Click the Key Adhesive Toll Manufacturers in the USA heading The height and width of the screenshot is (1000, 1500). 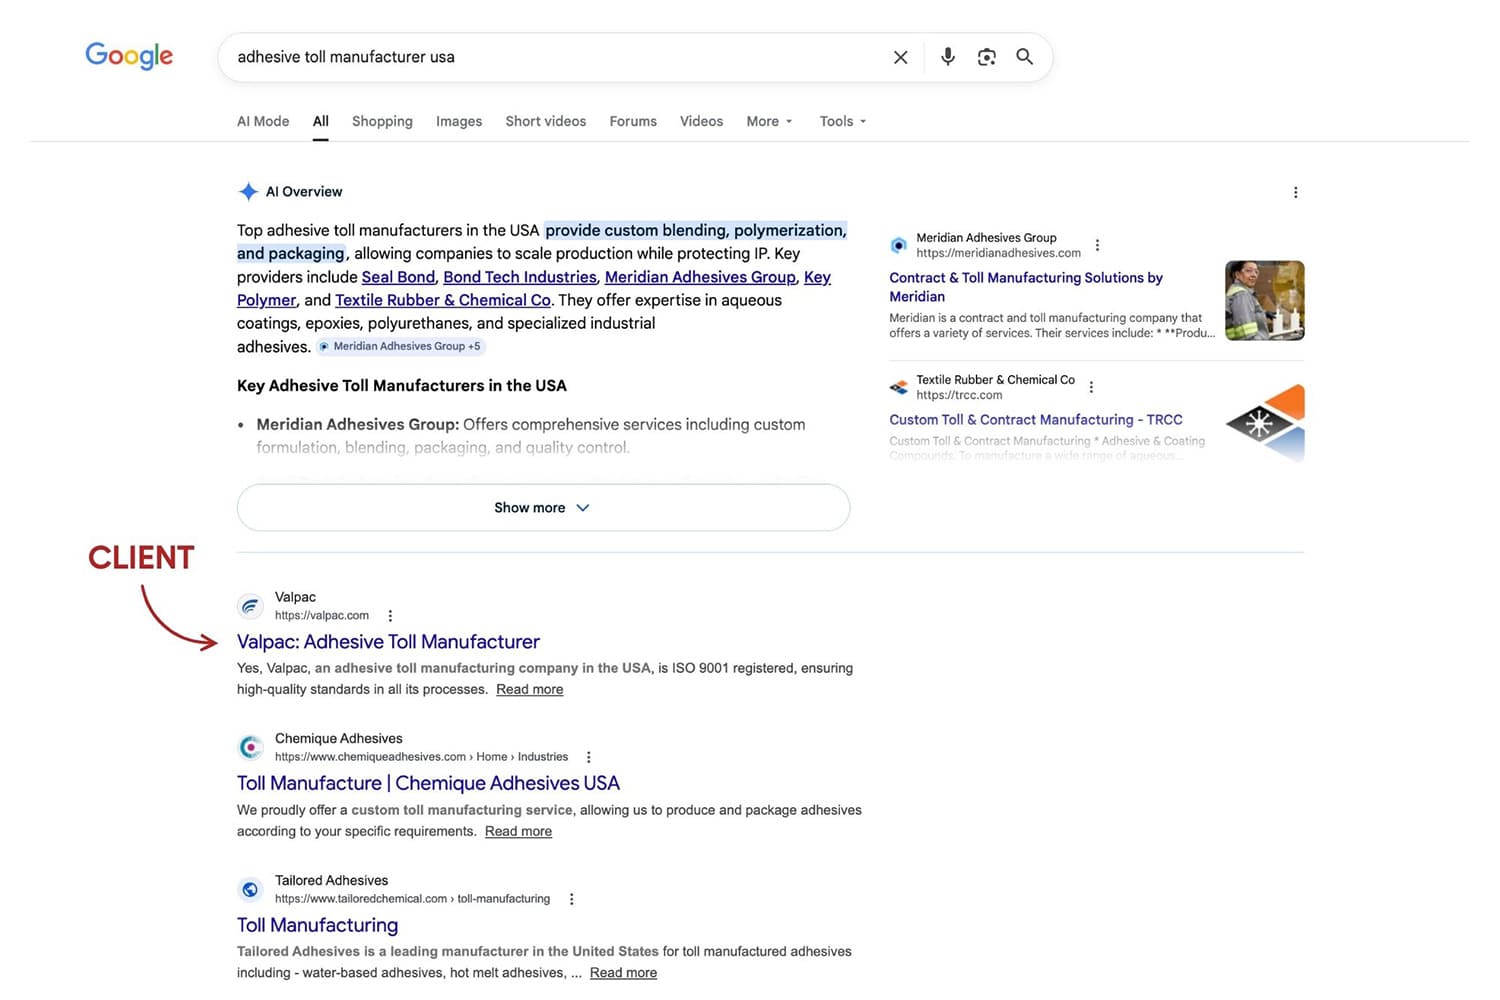[x=402, y=386]
